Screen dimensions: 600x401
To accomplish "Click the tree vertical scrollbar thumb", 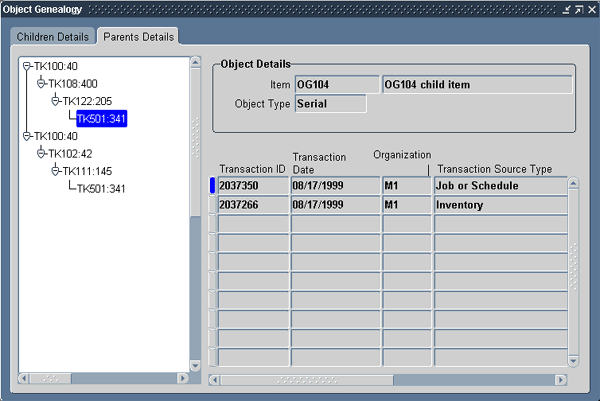I will [195, 142].
